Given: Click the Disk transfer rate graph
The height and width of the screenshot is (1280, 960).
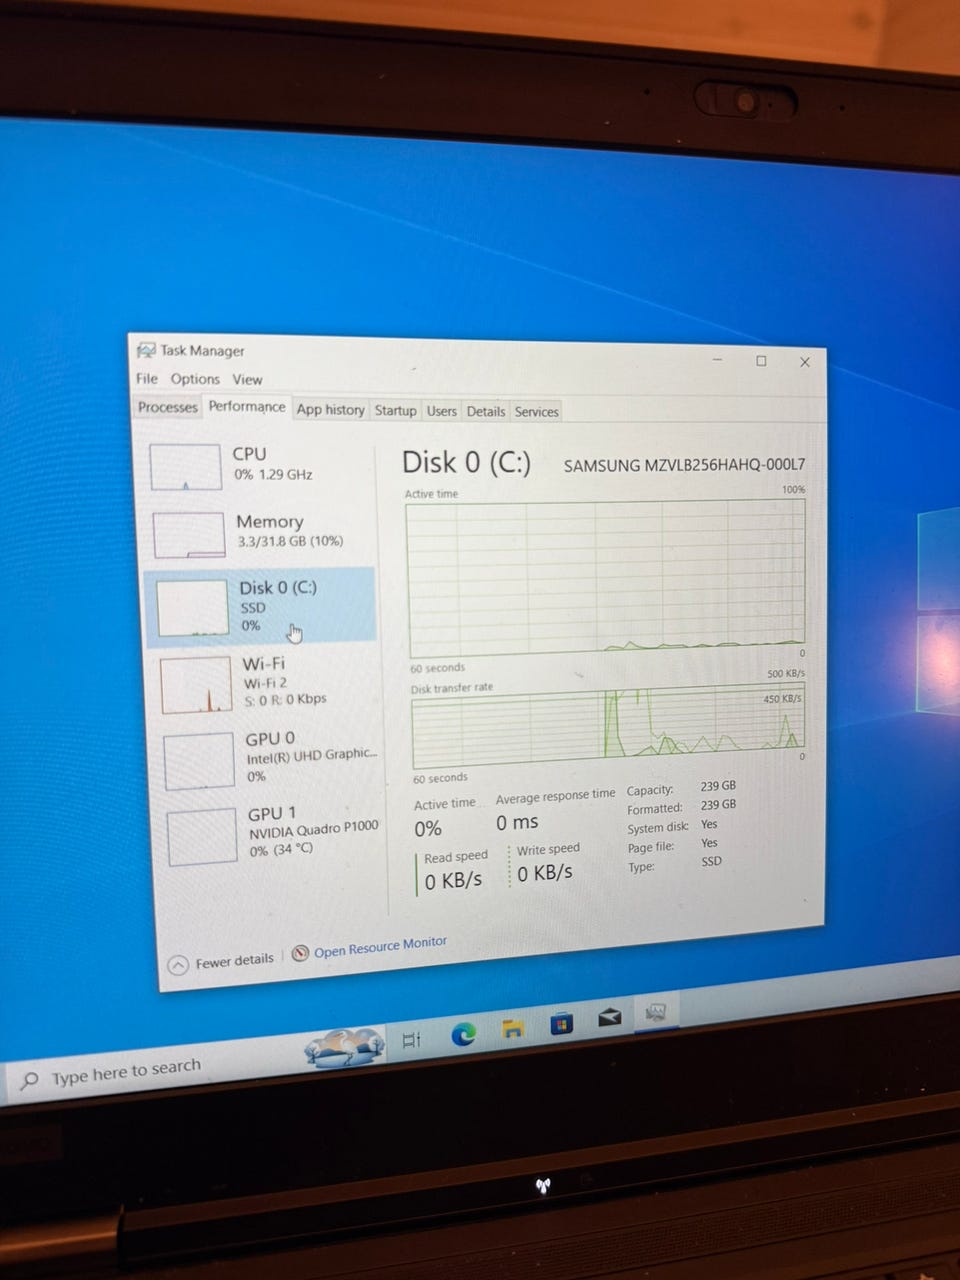Looking at the screenshot, I should (x=608, y=725).
